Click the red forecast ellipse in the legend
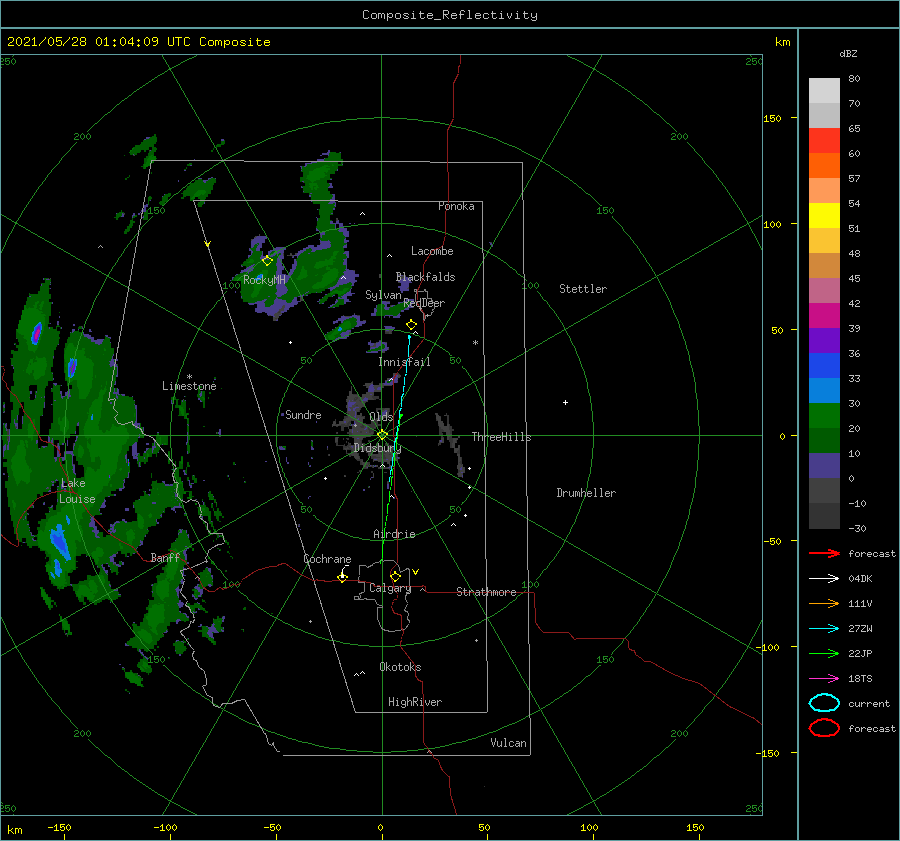This screenshot has height=841, width=900. [824, 728]
